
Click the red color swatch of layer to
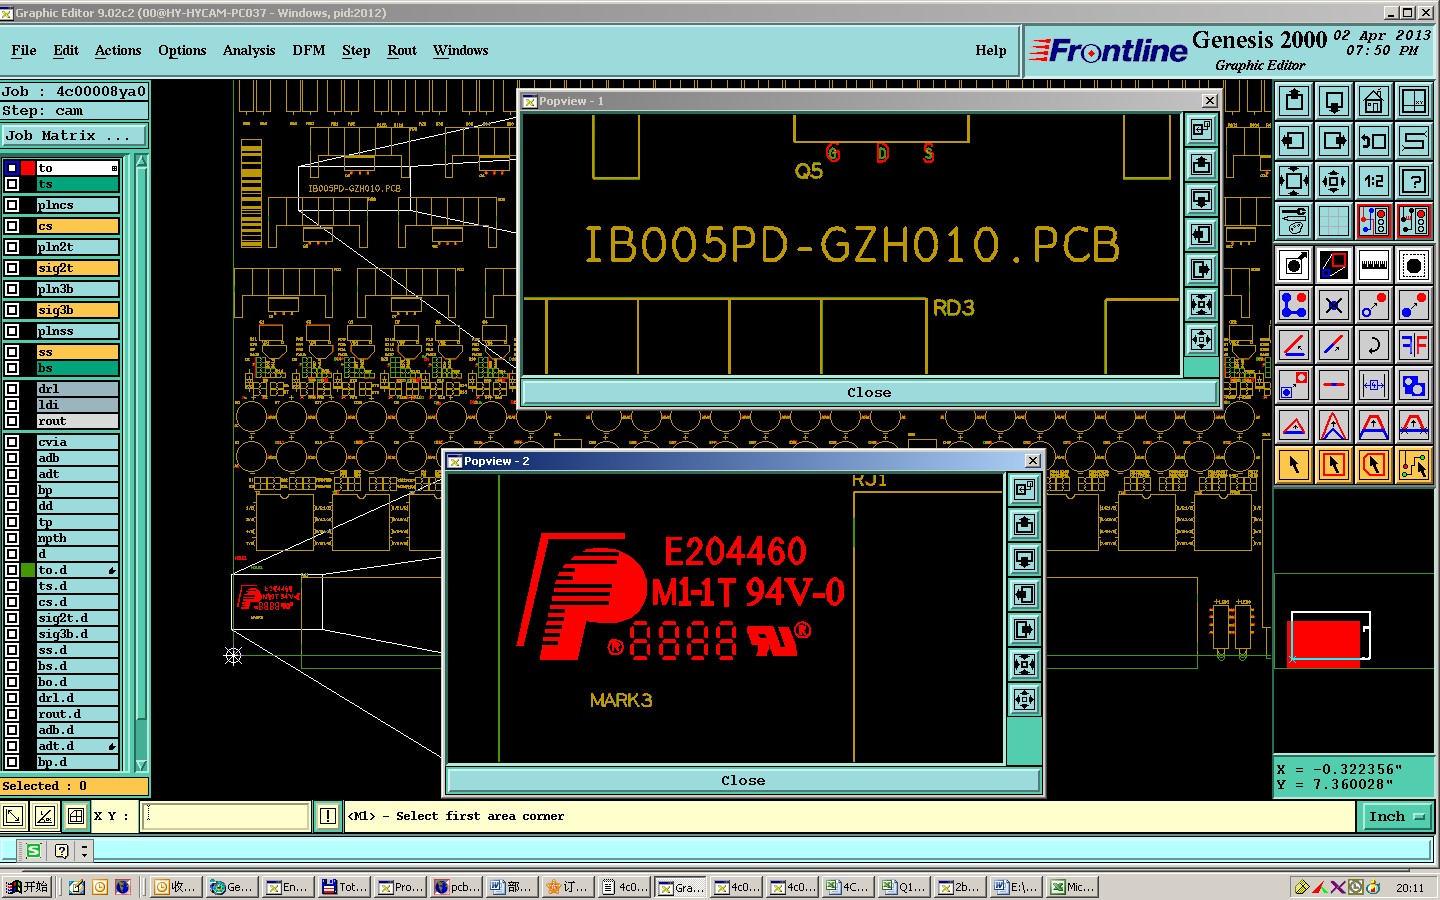tap(28, 168)
